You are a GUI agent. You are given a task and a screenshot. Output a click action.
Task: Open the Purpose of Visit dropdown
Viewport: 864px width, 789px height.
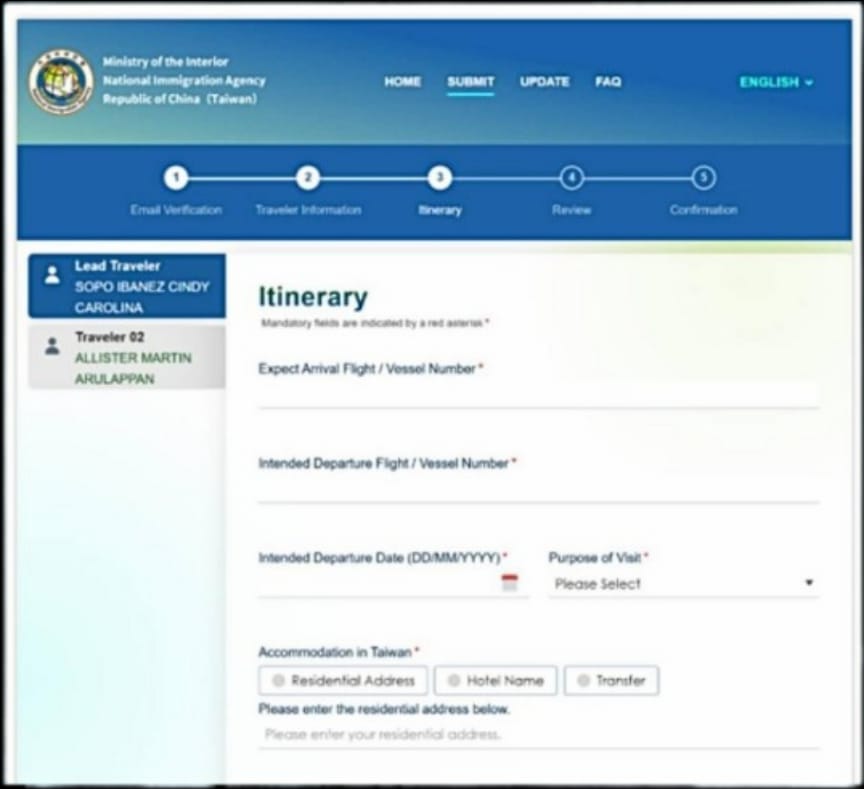pos(683,584)
